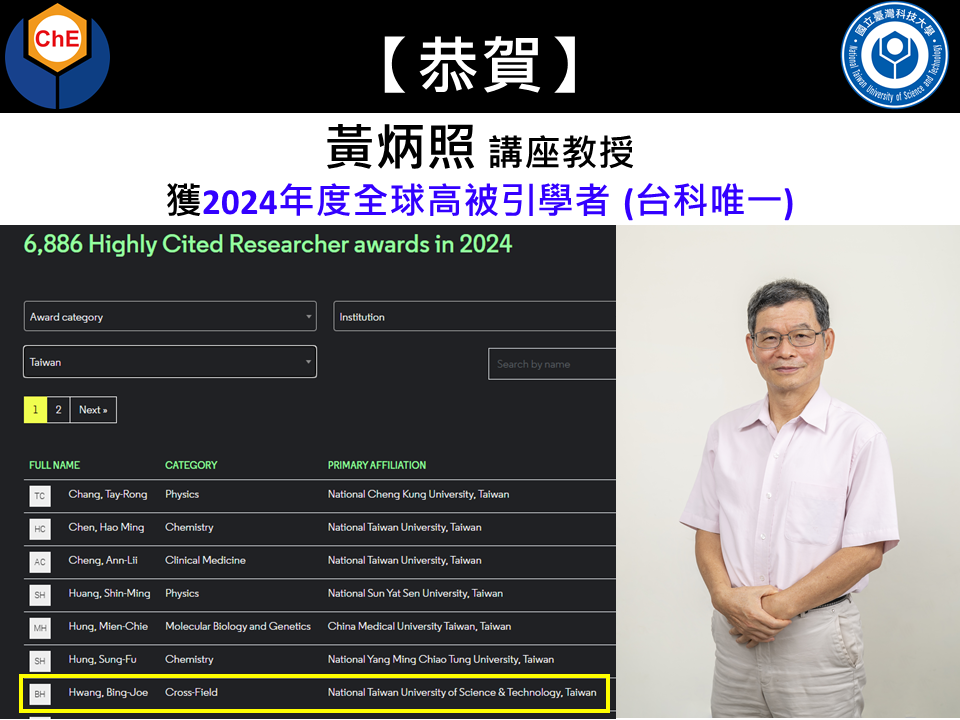Click the NTUST university seal logo
Screen dimensions: 960x720
pyautogui.click(x=895, y=55)
